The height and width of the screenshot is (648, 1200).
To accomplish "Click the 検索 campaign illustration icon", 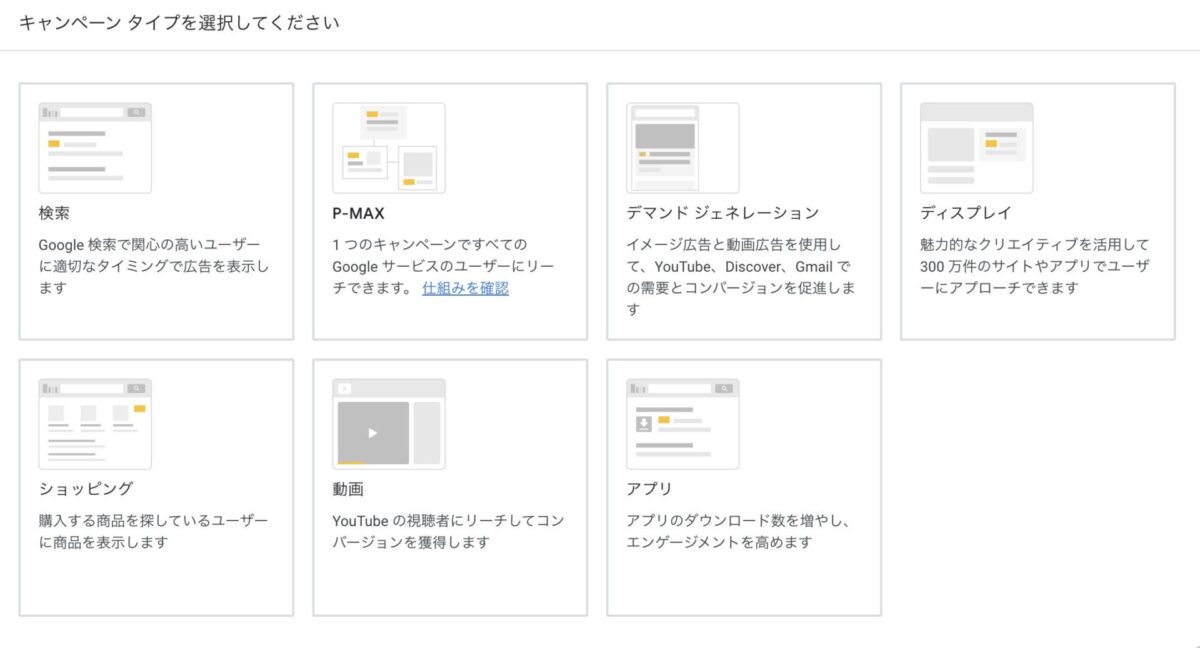I will coord(95,148).
